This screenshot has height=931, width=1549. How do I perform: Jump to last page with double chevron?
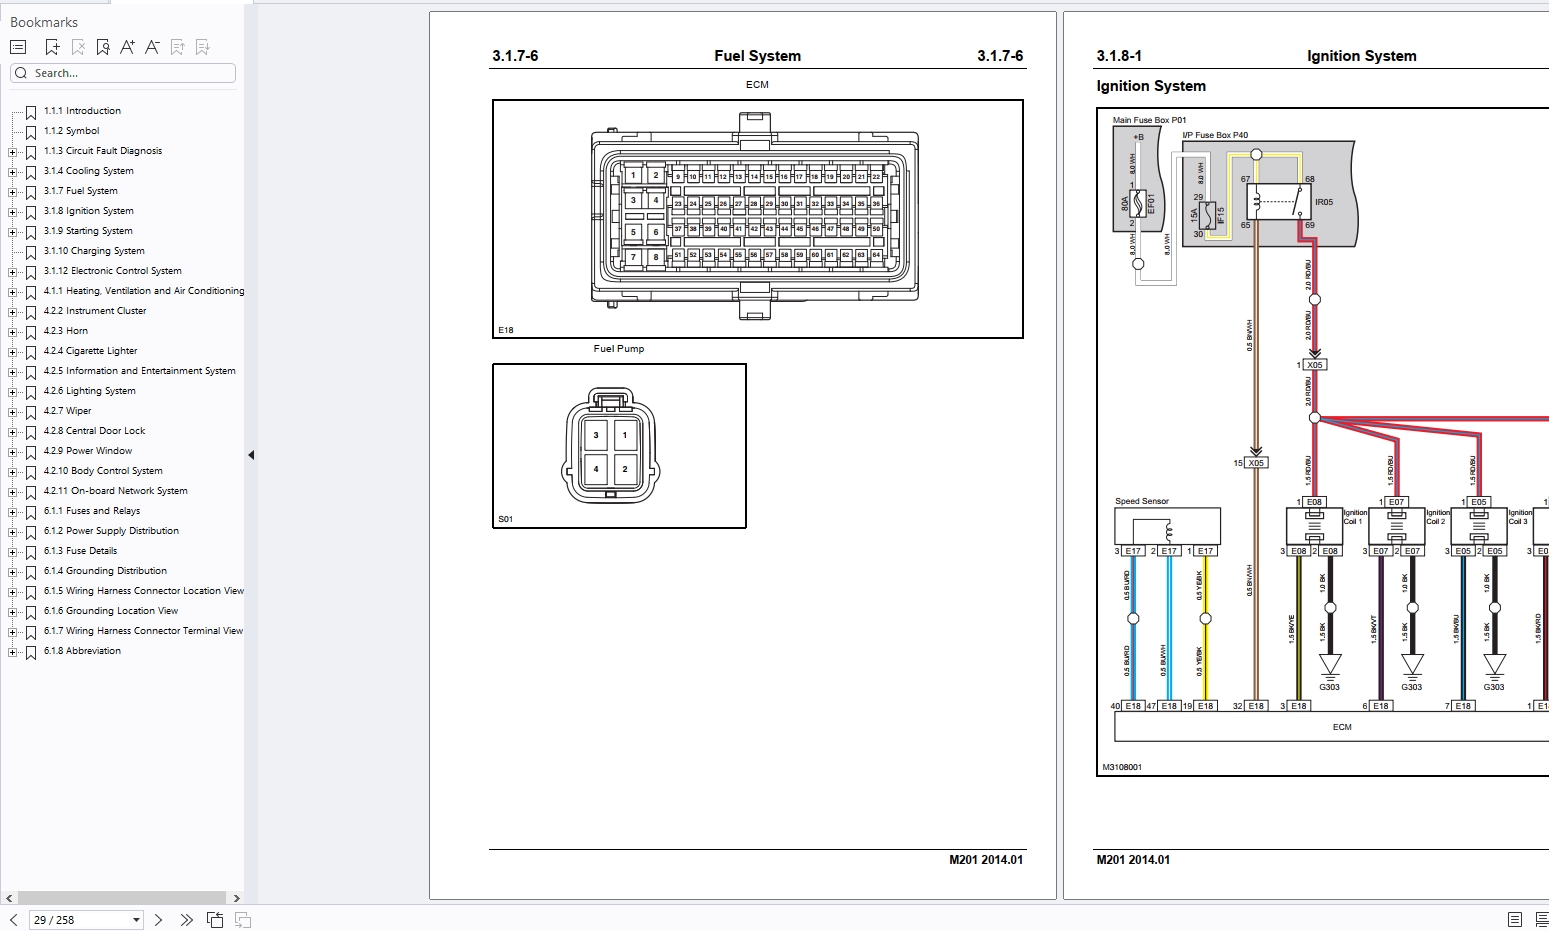coord(186,919)
